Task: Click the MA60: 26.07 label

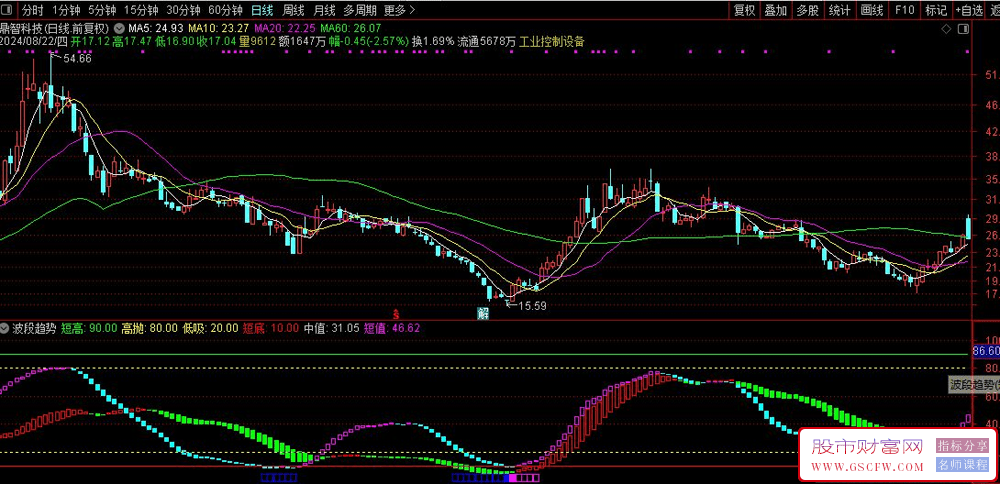Action: tap(351, 29)
